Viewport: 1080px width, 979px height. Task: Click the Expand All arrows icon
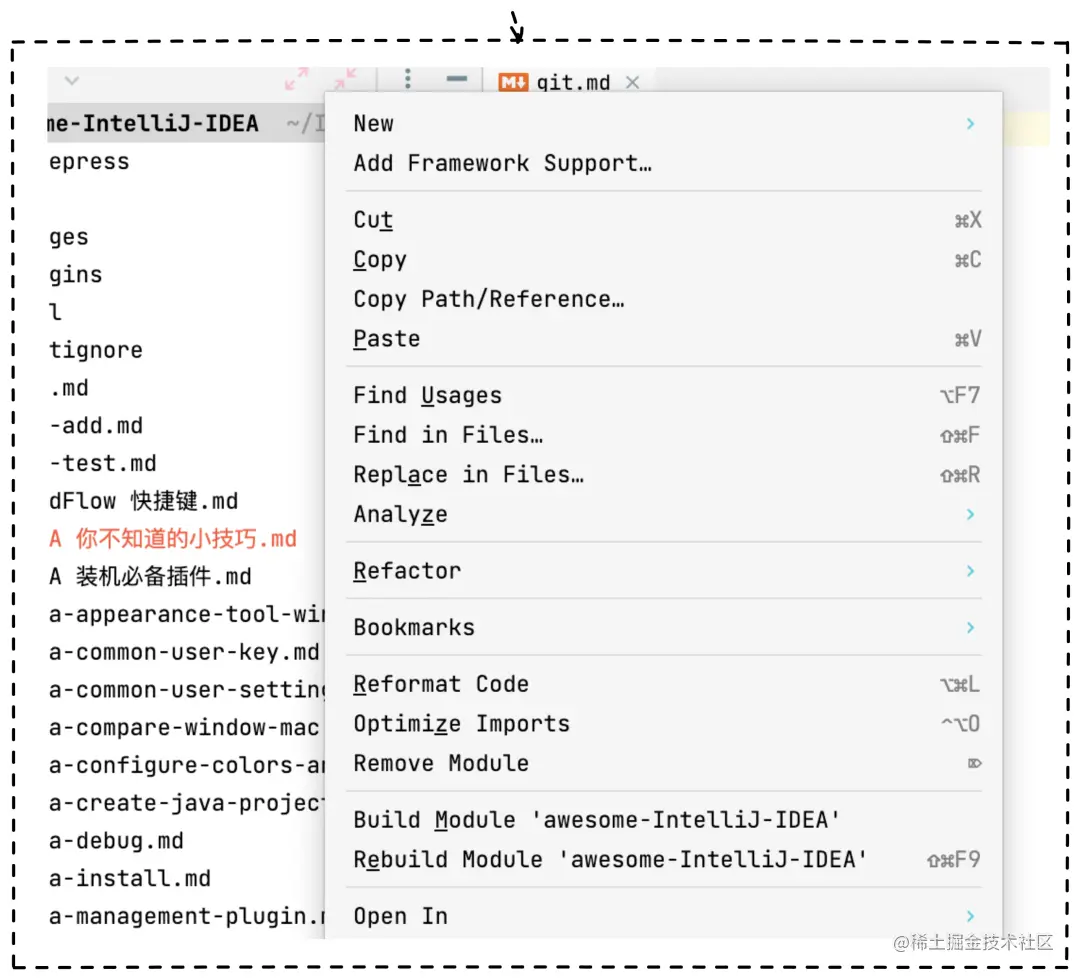(x=297, y=79)
